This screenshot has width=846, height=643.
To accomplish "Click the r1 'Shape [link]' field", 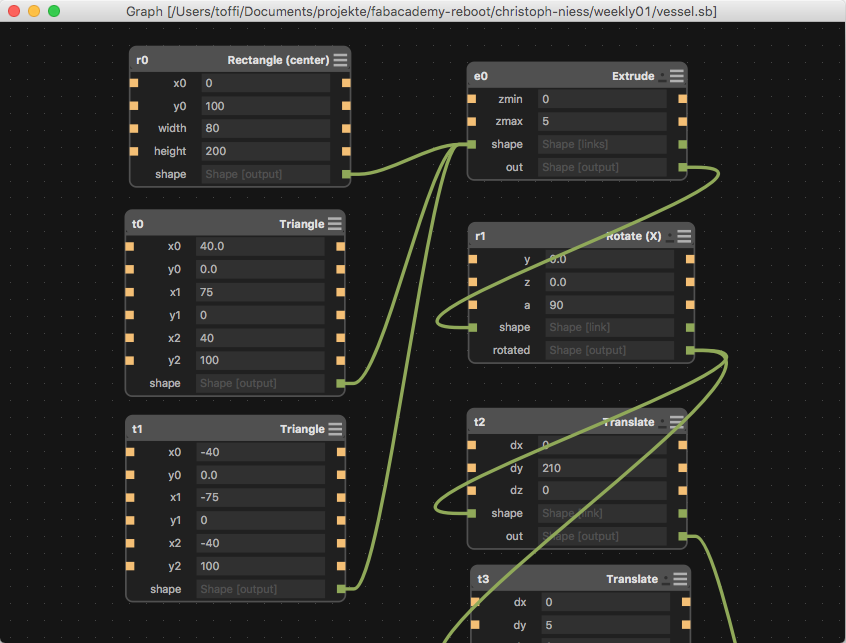I will [x=610, y=327].
